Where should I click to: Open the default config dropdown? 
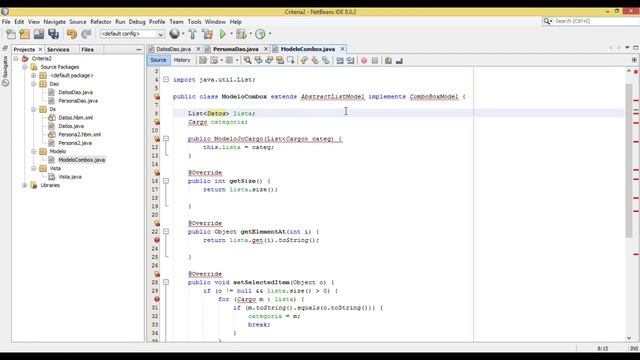[132, 34]
